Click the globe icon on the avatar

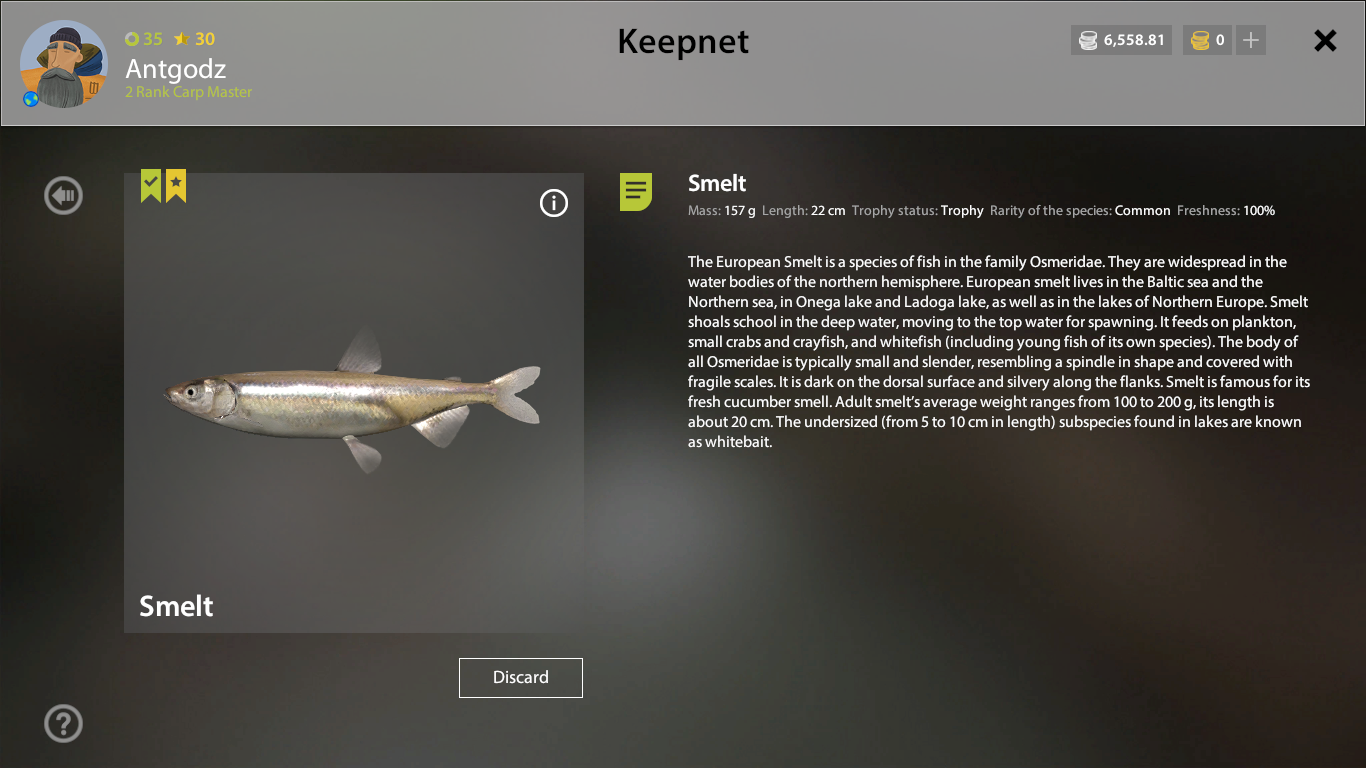31,99
